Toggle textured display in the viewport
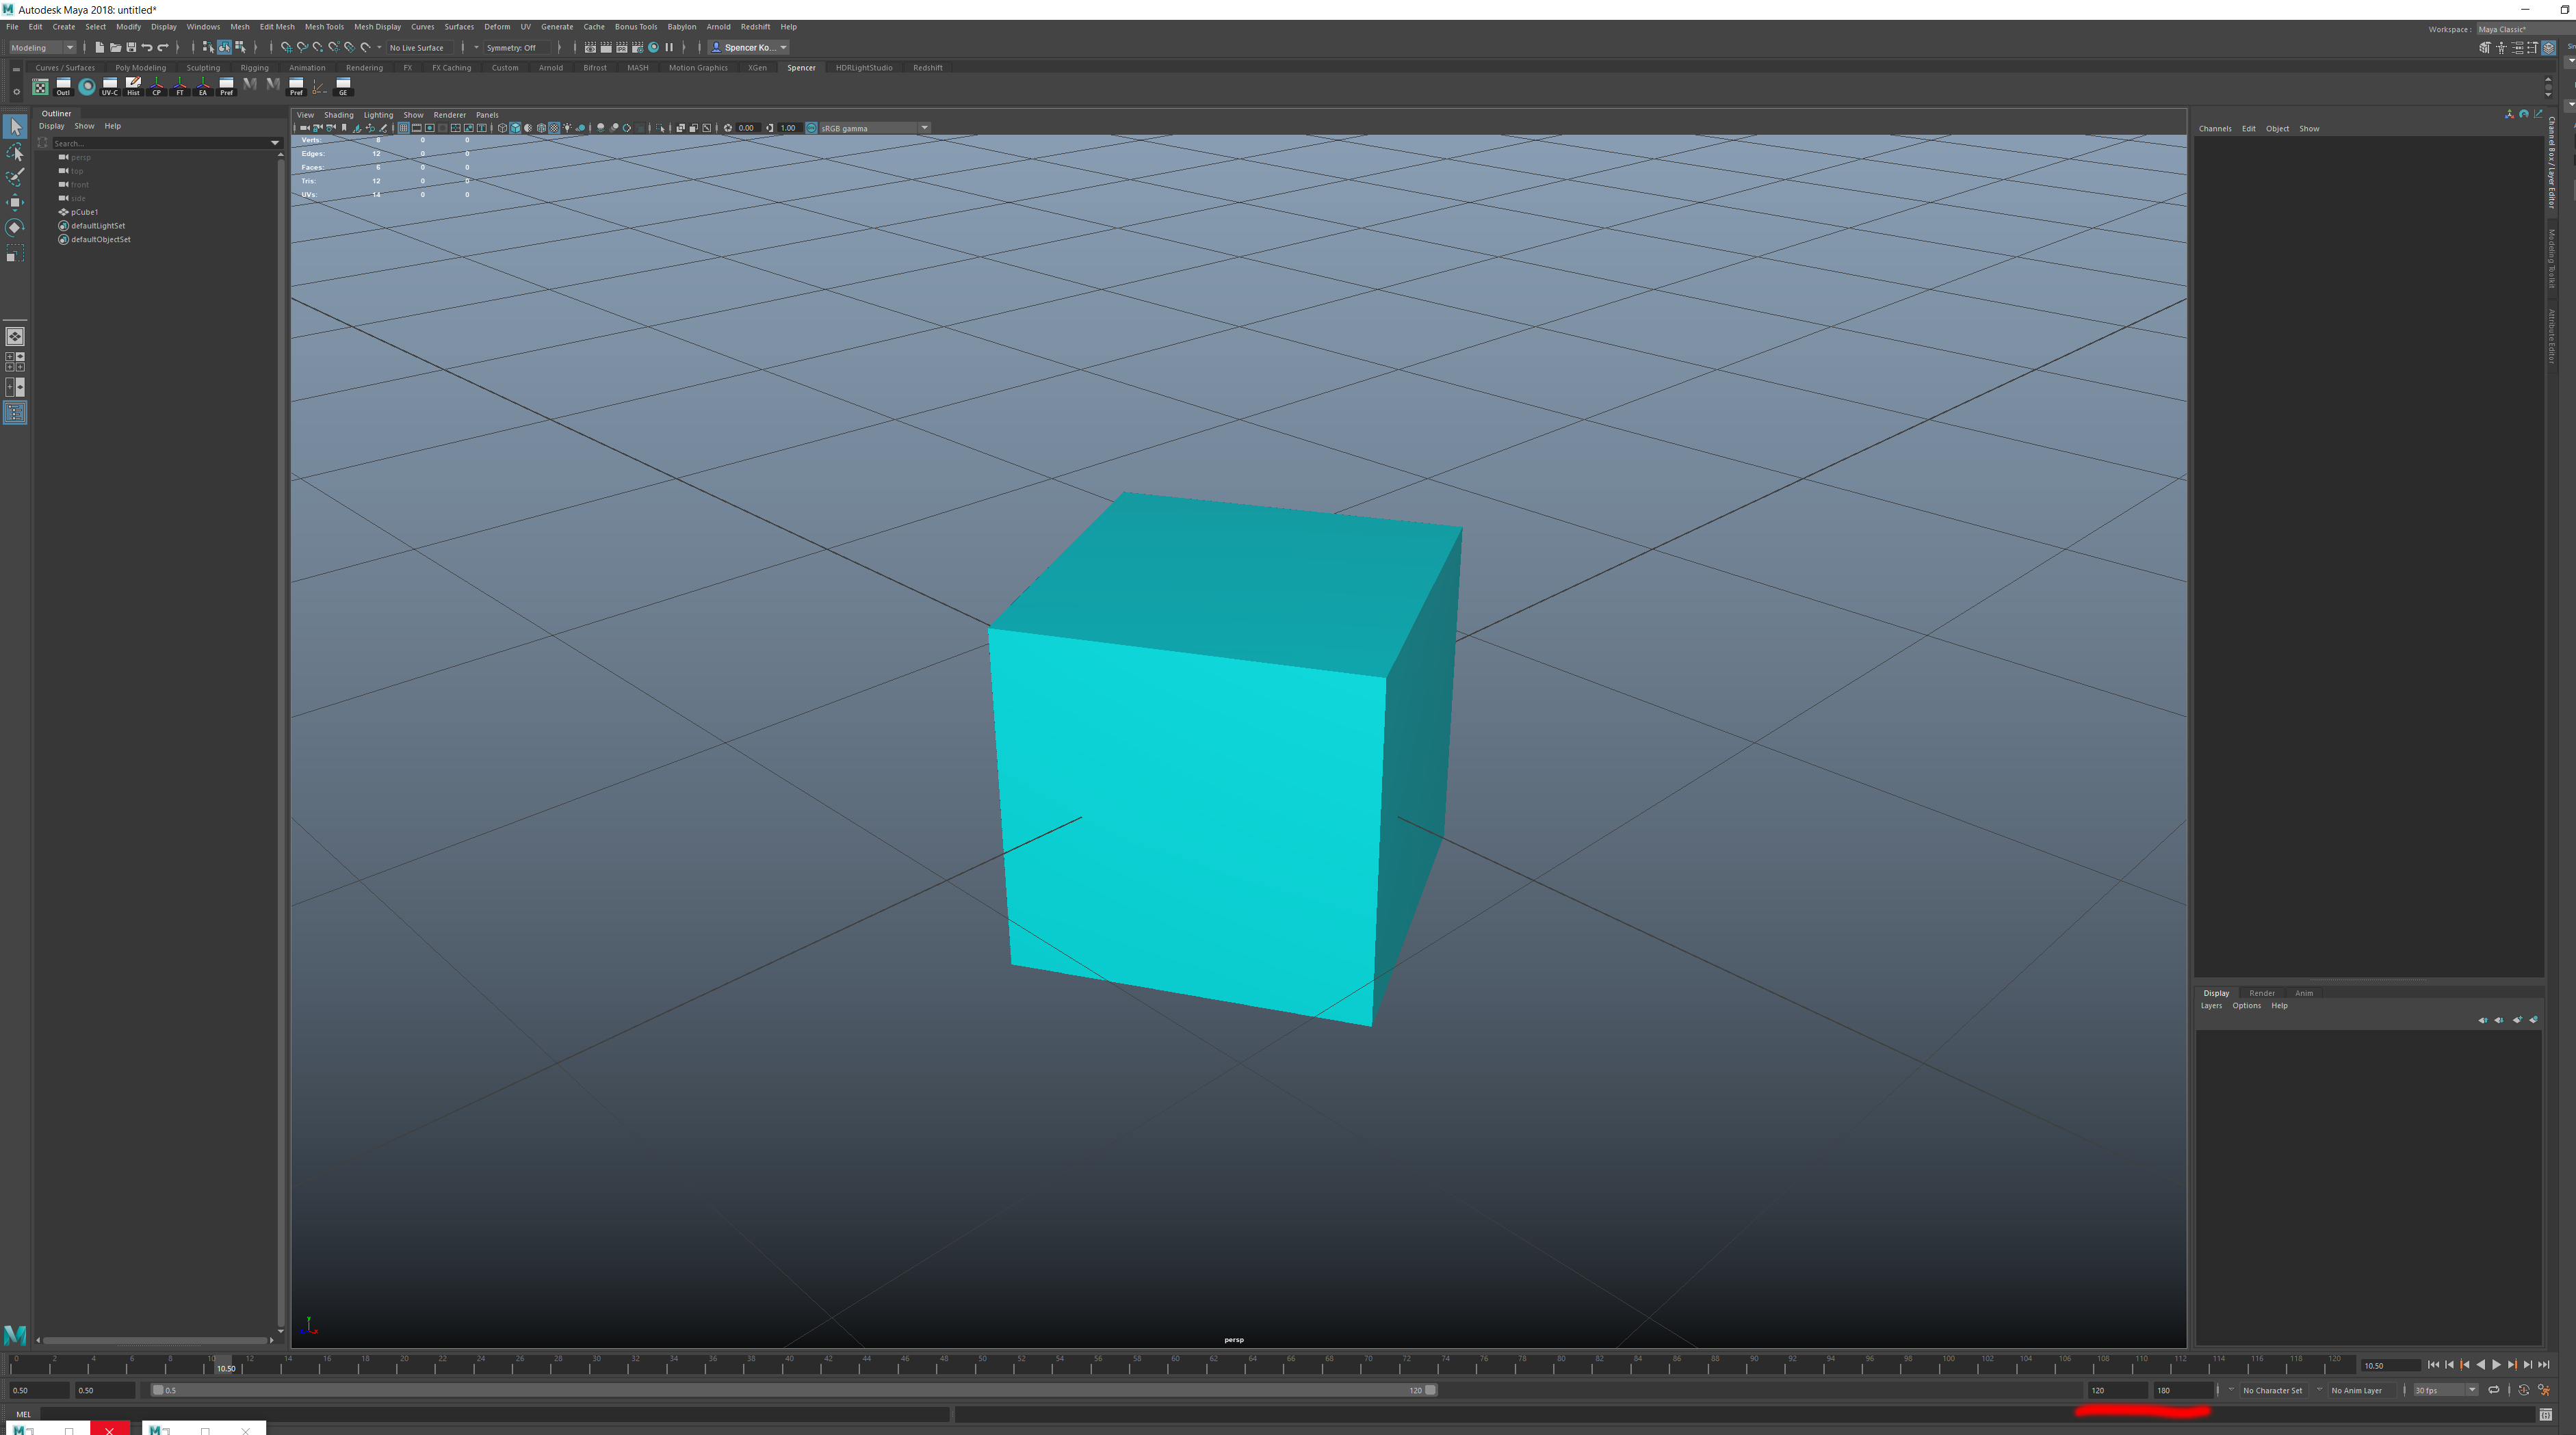2576x1435 pixels. (x=554, y=128)
